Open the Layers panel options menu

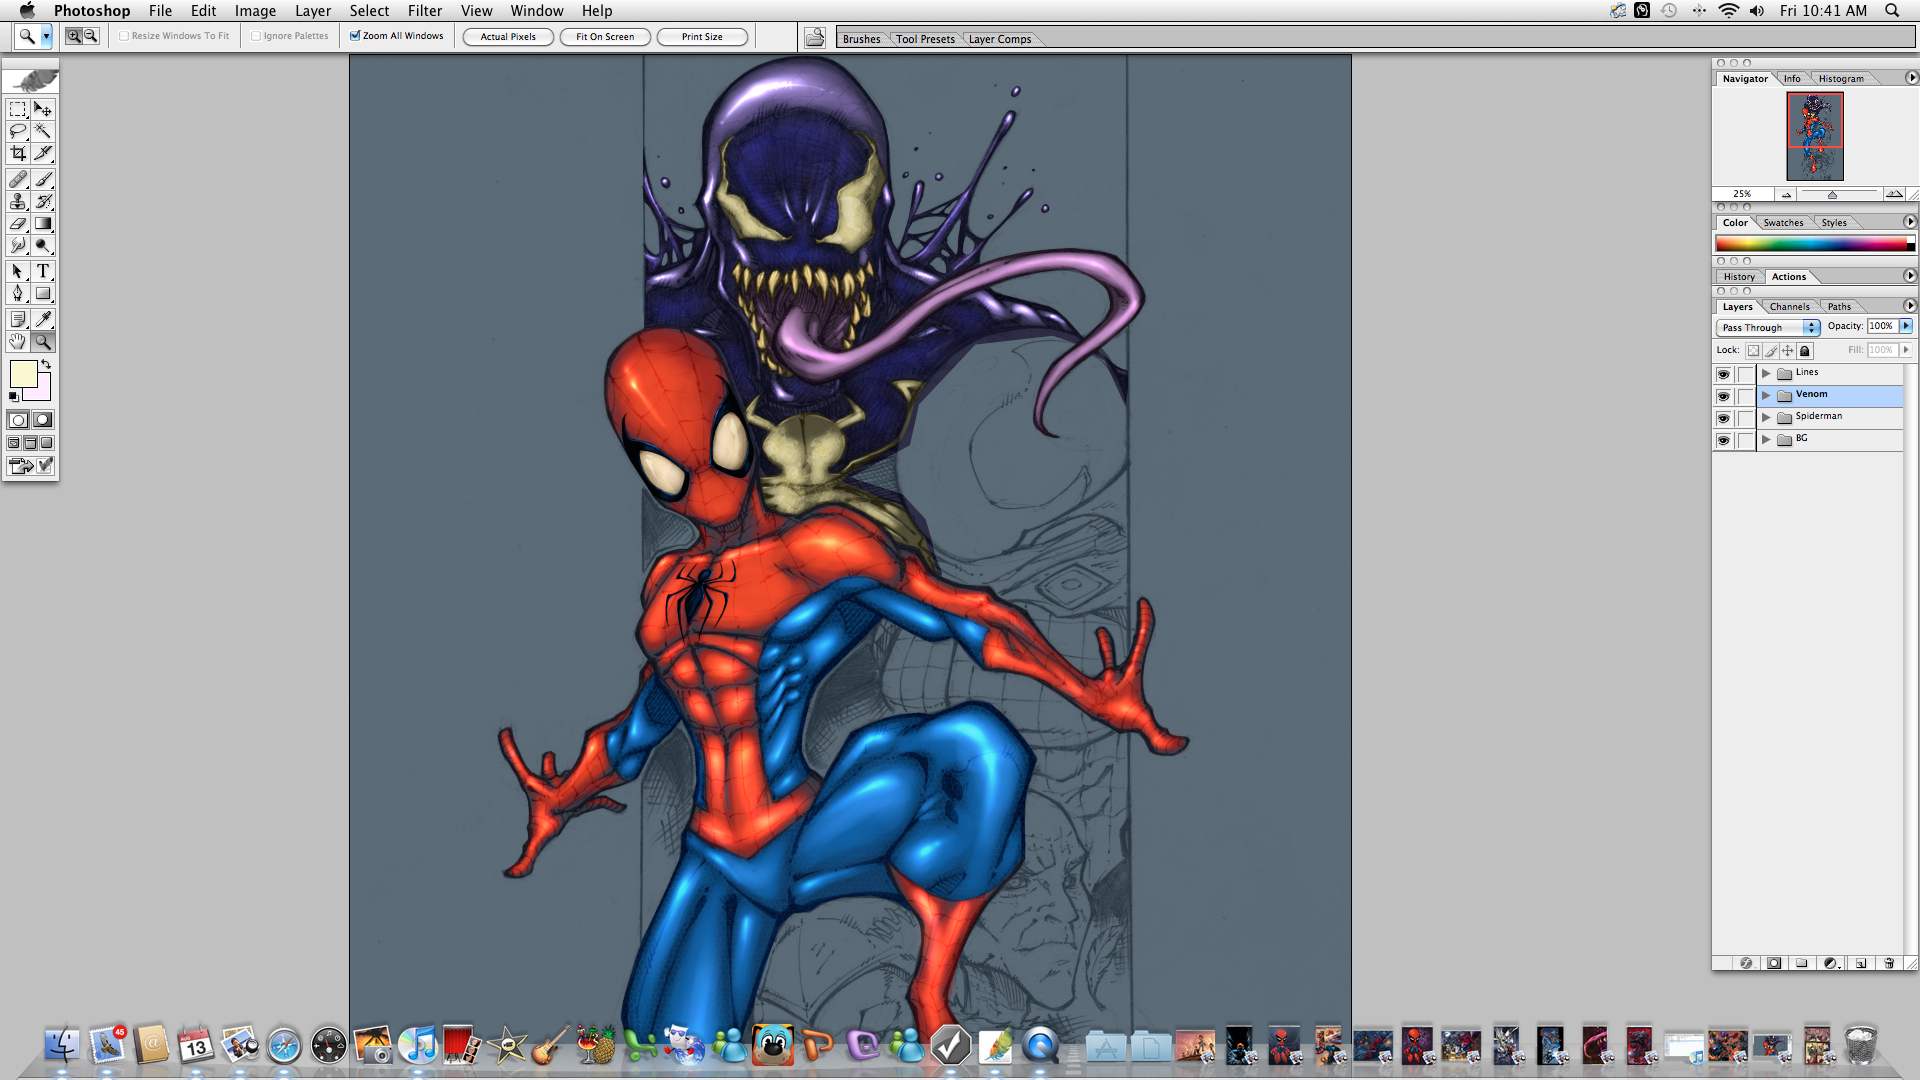[1909, 306]
